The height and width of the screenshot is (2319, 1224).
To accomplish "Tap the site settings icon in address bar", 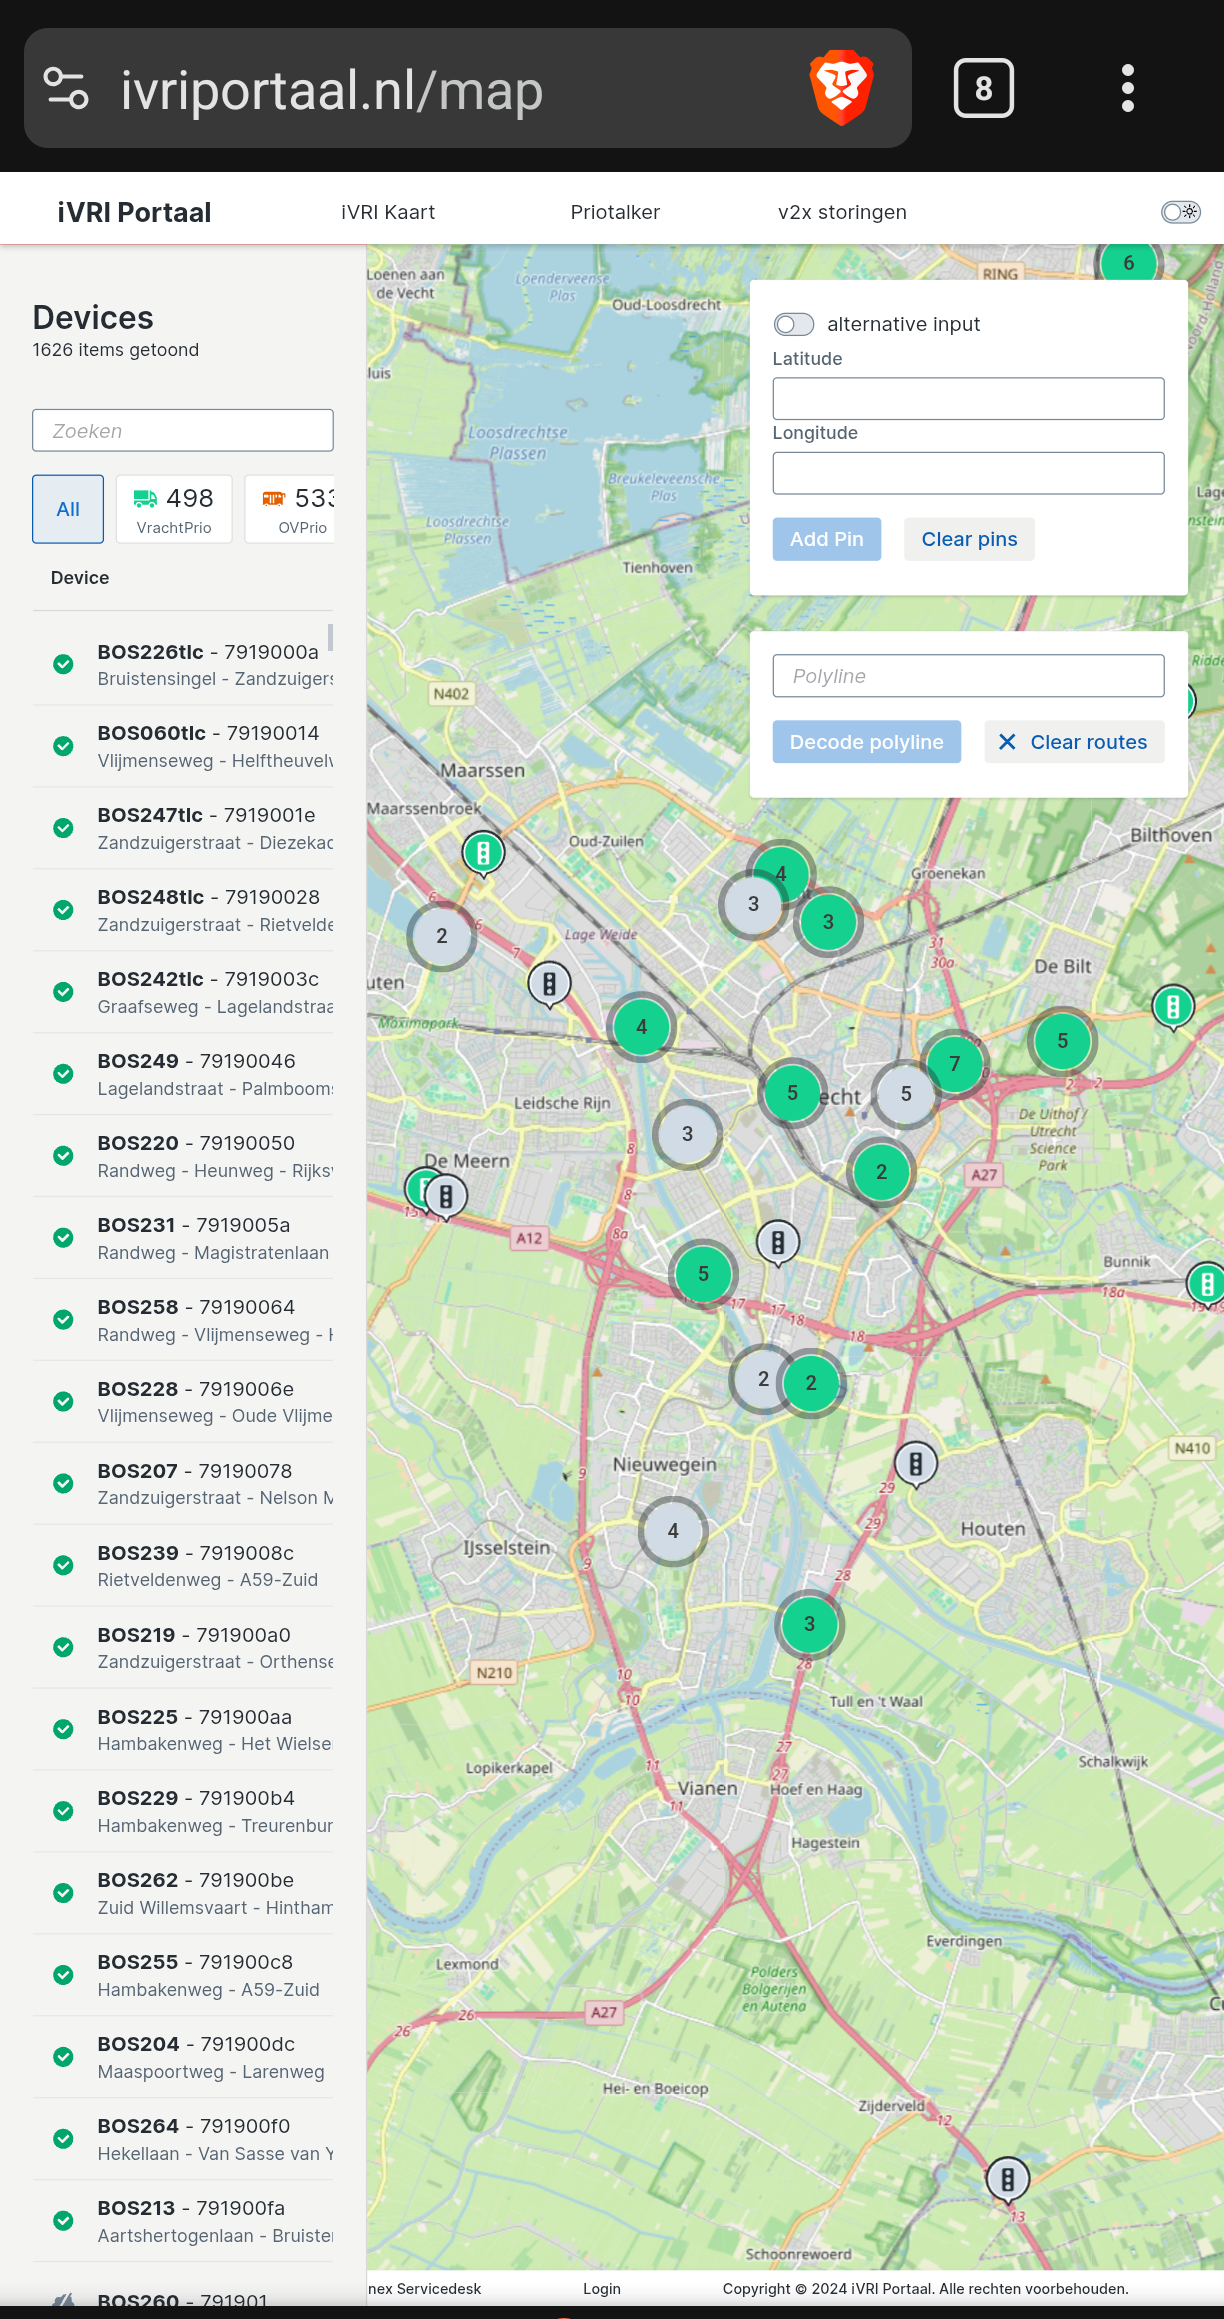I will pos(67,88).
